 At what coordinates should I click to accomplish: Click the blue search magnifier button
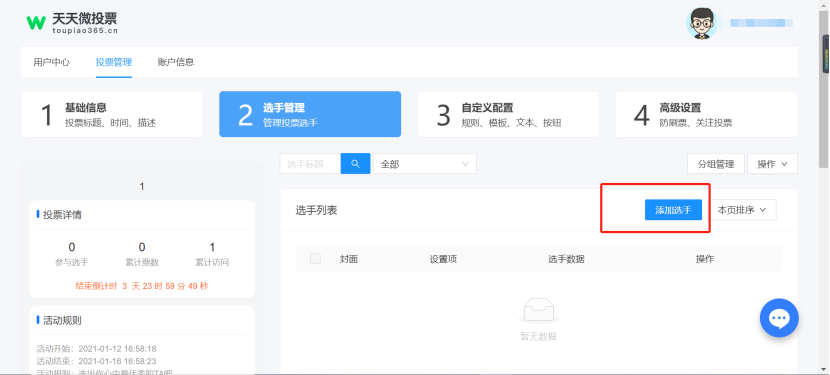click(355, 164)
